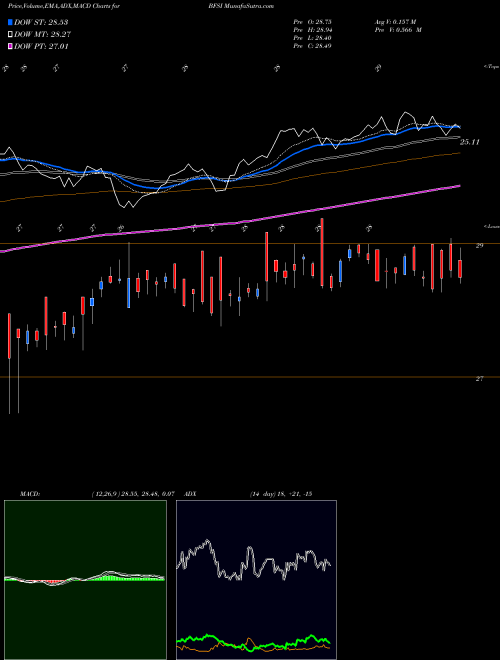Select the DOW MT: 28.27 label
Screen dimensions: 500x660
point(42,35)
